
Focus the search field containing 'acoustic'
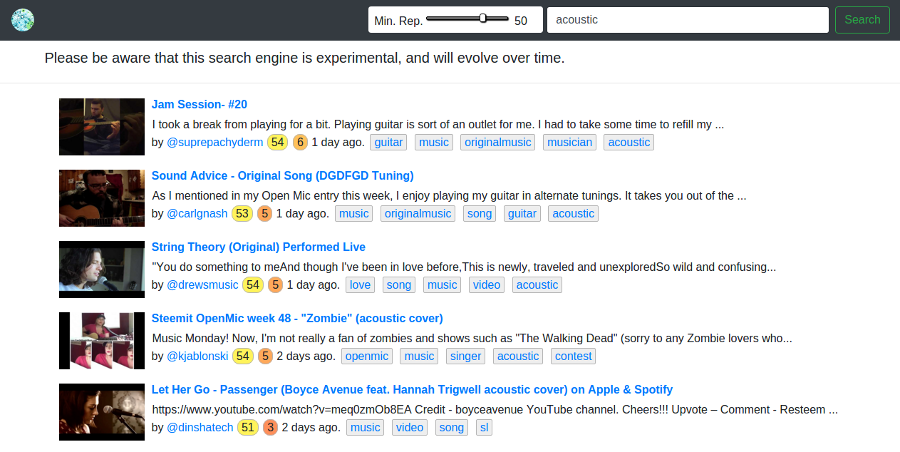pyautogui.click(x=688, y=20)
